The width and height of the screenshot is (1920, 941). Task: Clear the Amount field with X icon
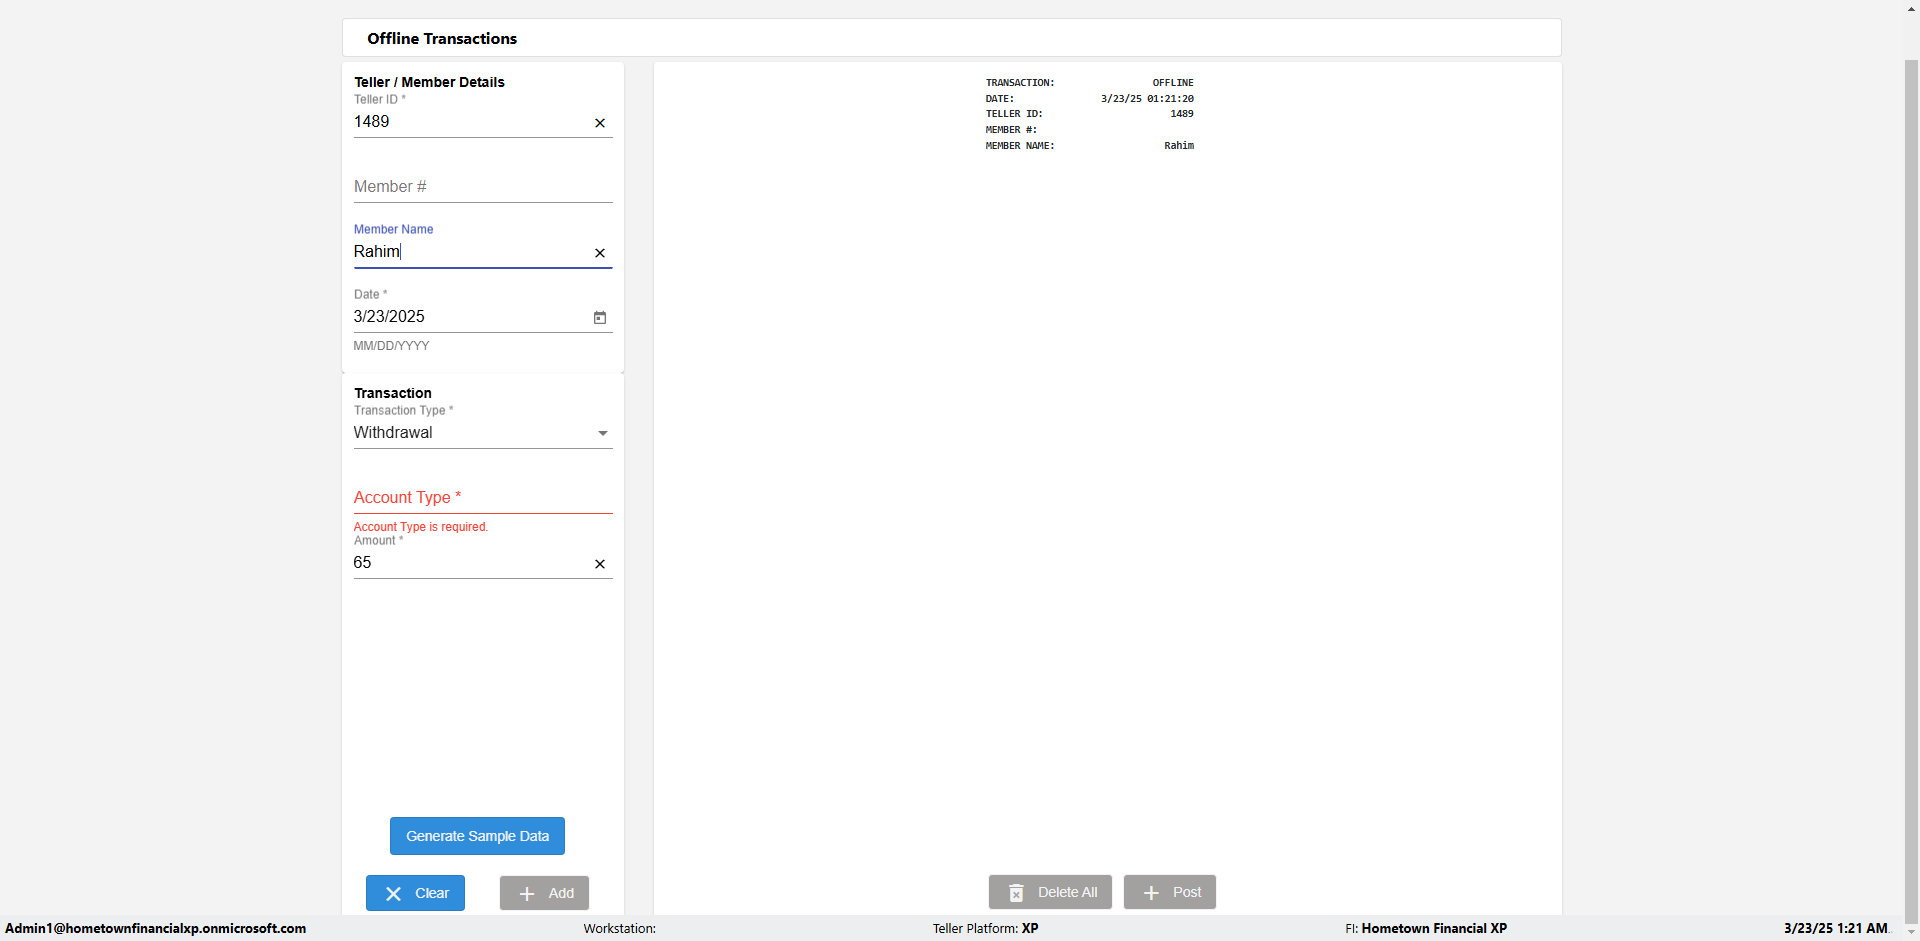(600, 564)
